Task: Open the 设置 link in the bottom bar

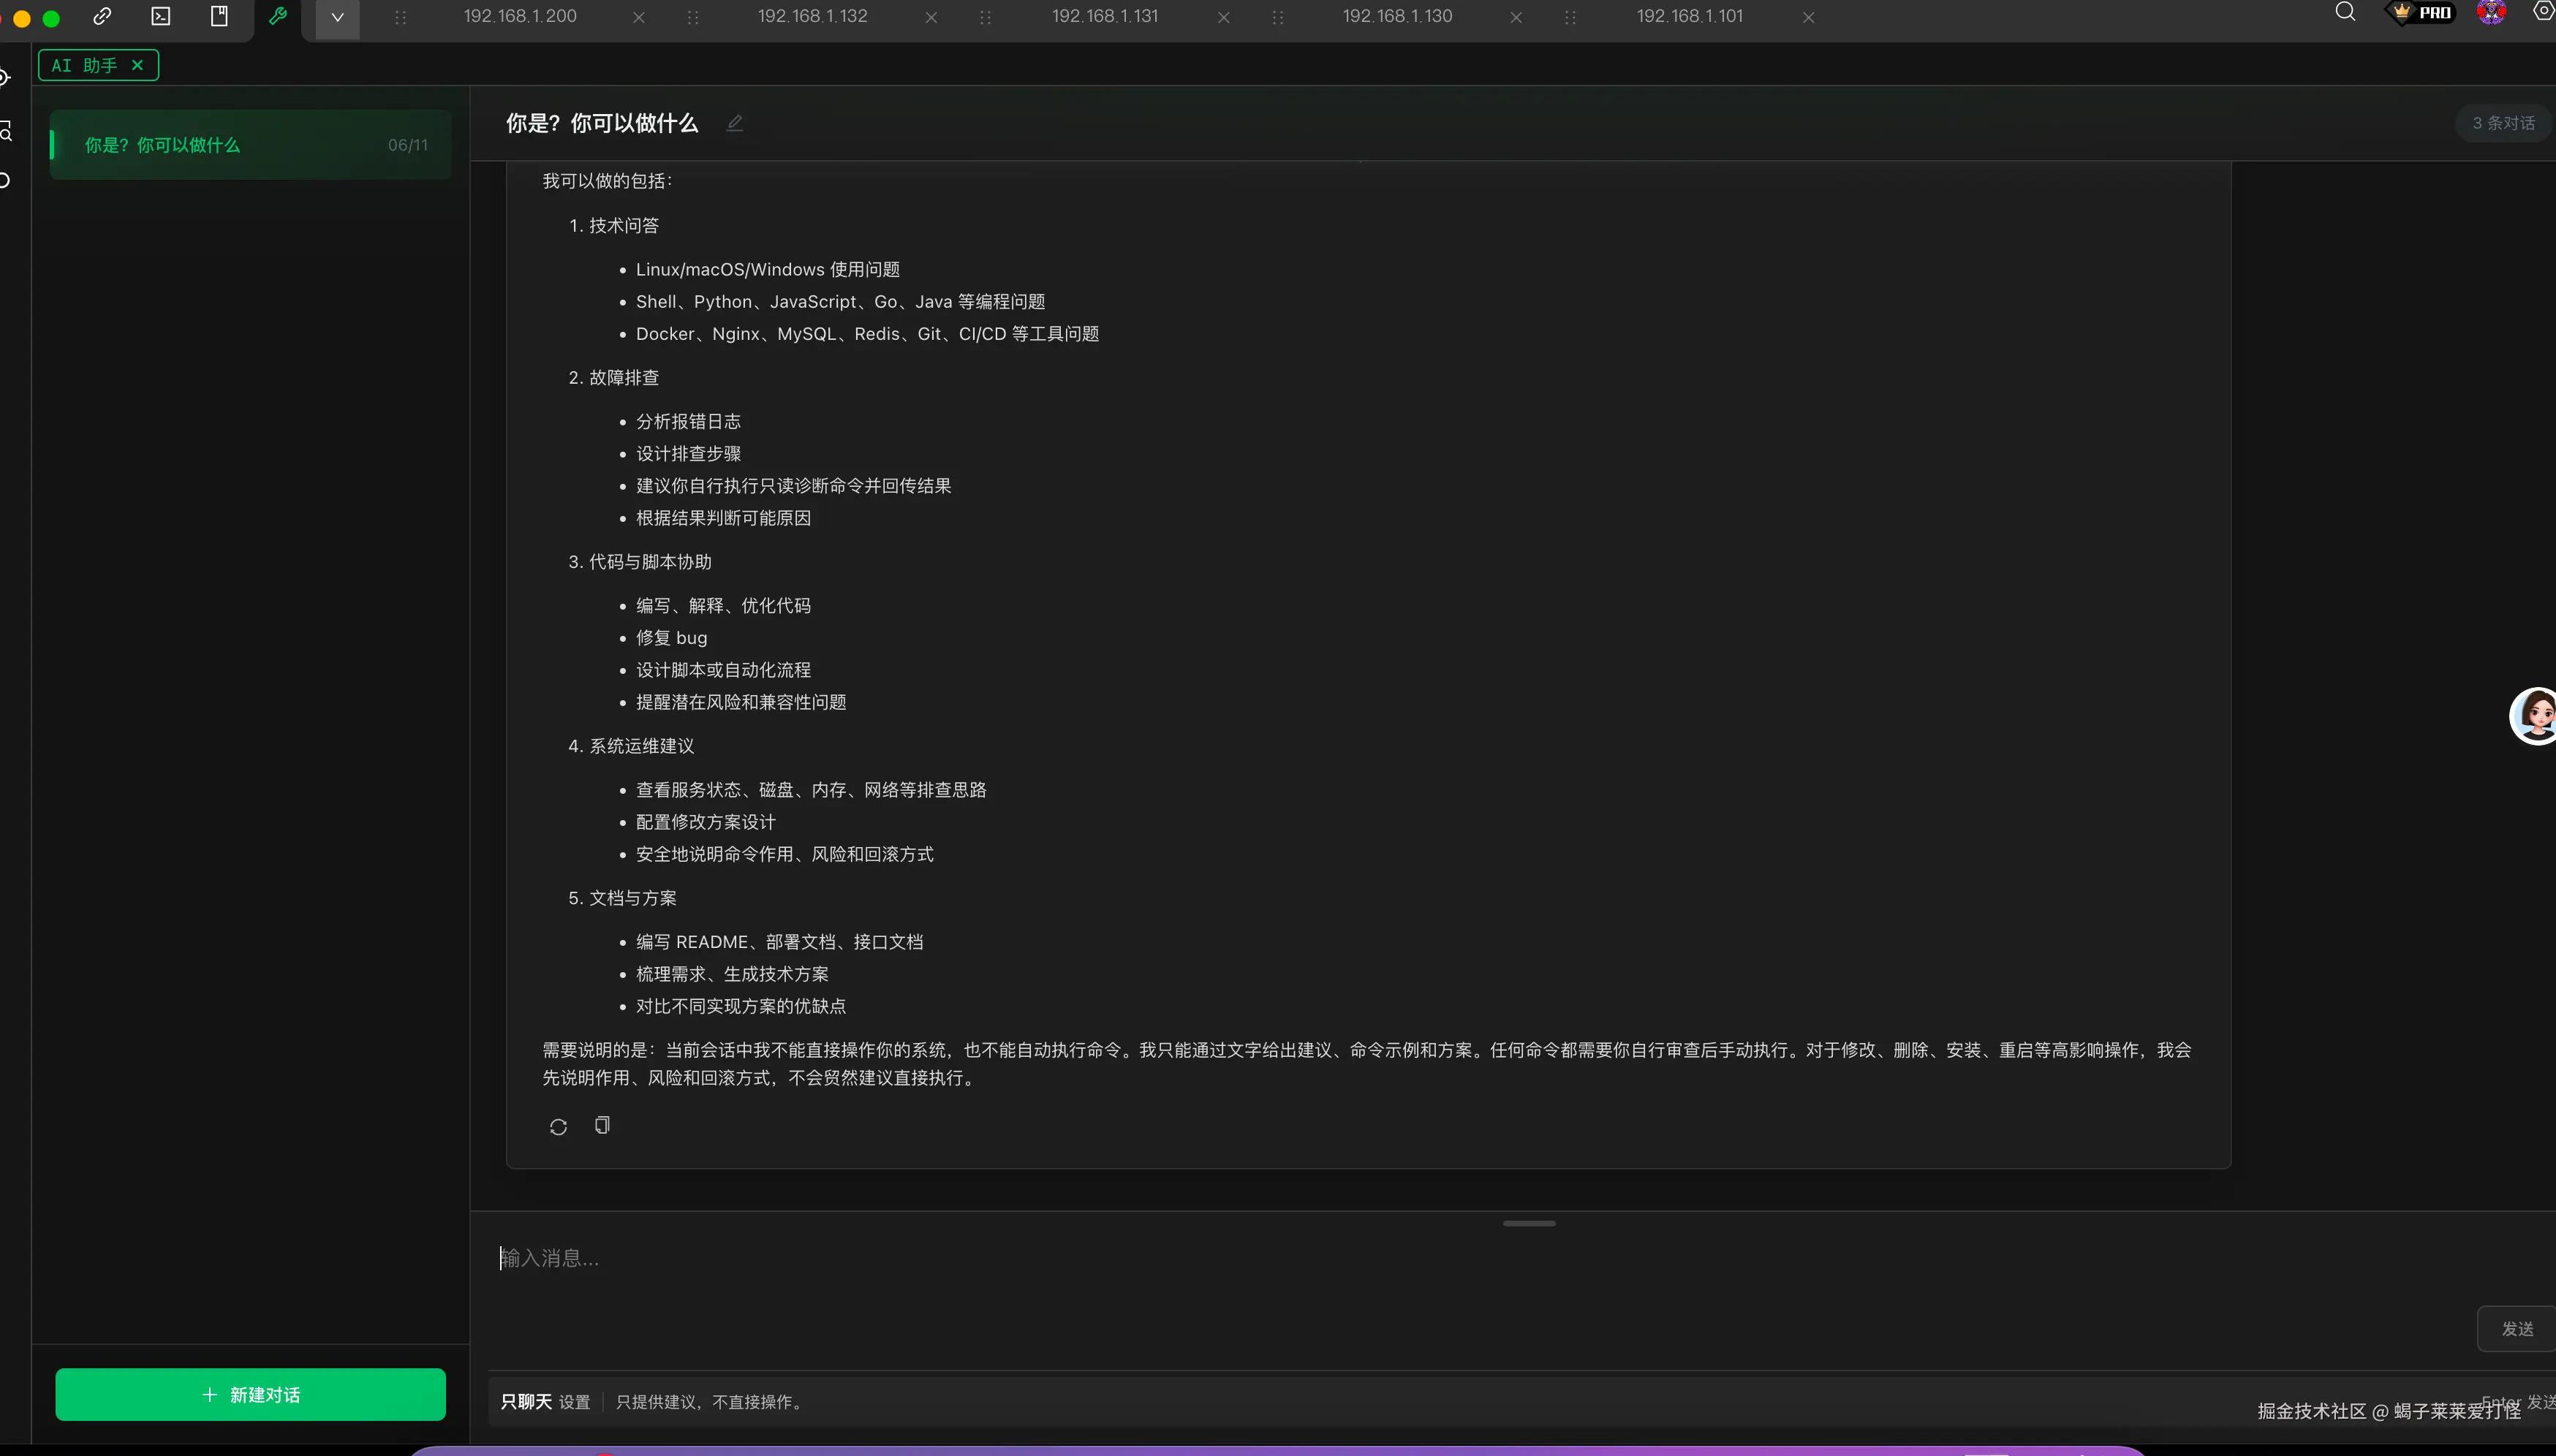Action: [x=574, y=1402]
